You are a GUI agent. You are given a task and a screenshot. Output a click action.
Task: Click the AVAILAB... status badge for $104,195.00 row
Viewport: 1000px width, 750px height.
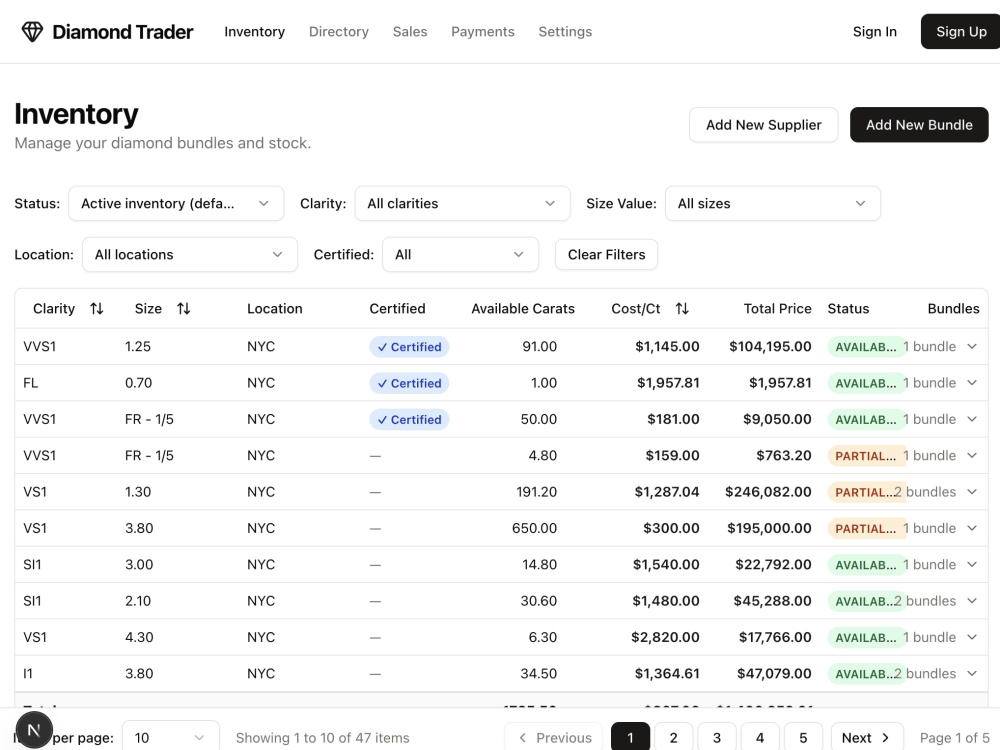coord(865,347)
